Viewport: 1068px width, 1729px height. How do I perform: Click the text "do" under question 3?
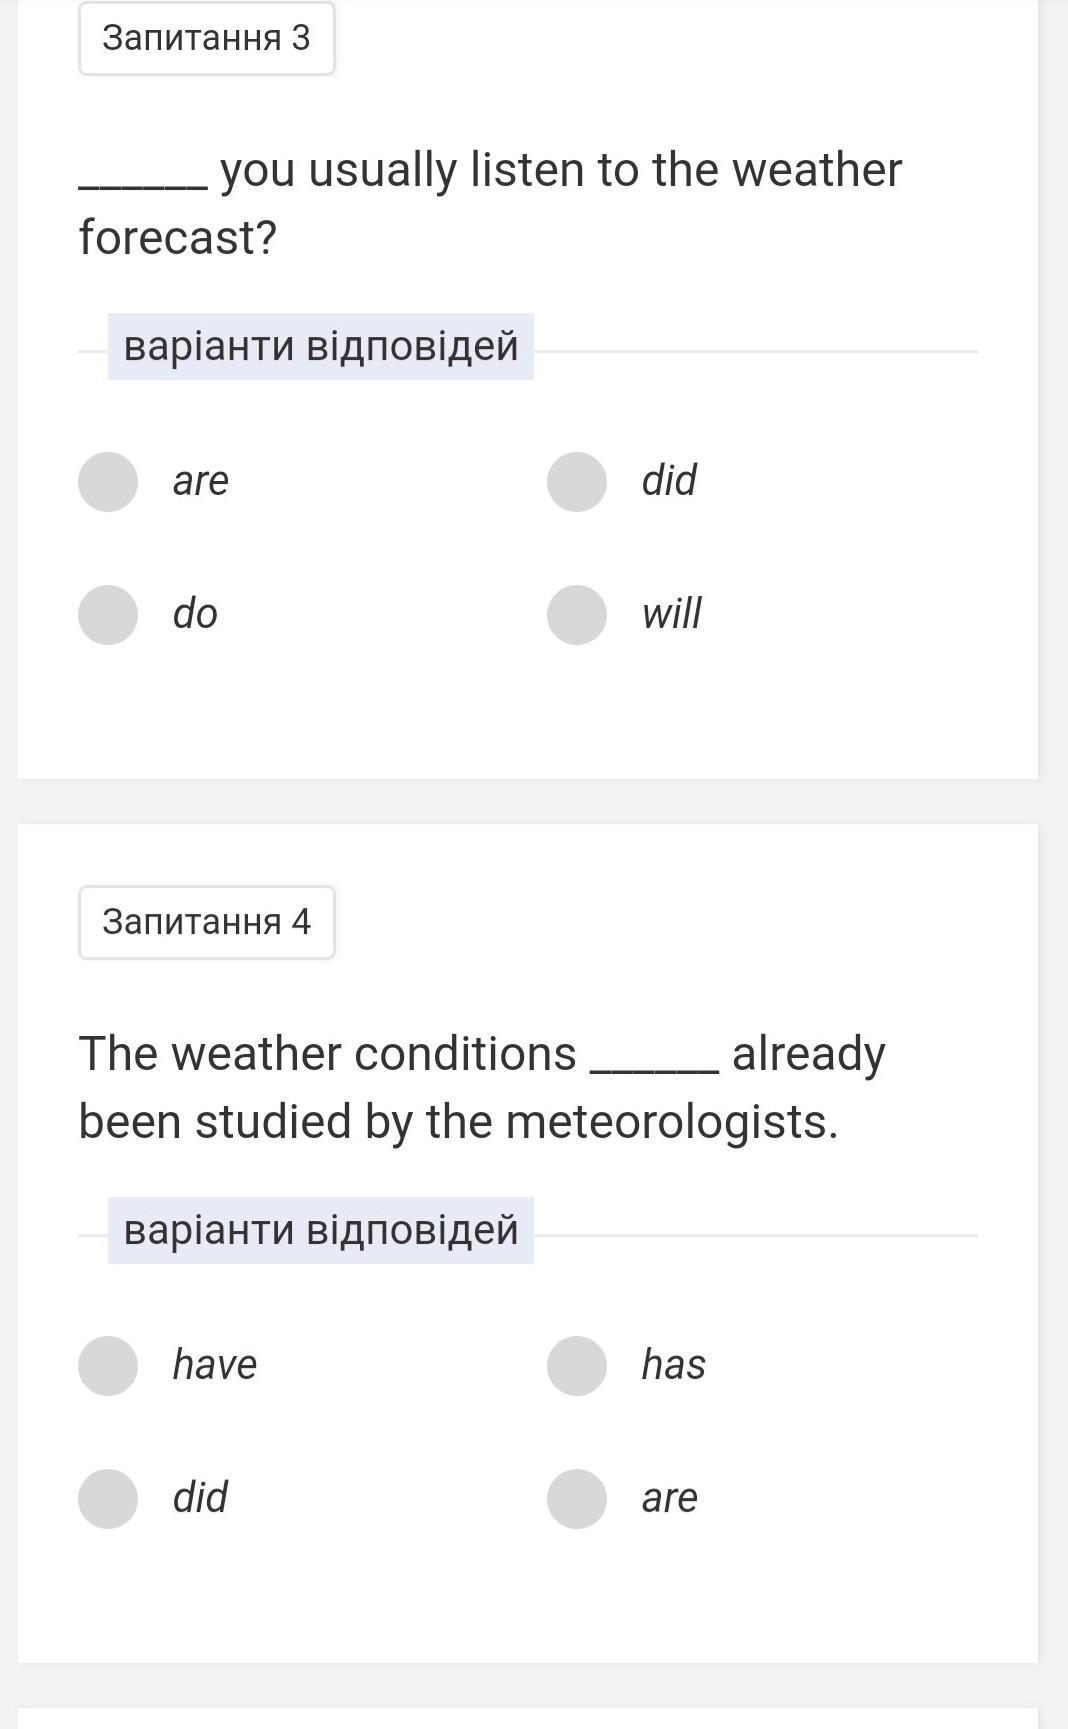[x=195, y=613]
